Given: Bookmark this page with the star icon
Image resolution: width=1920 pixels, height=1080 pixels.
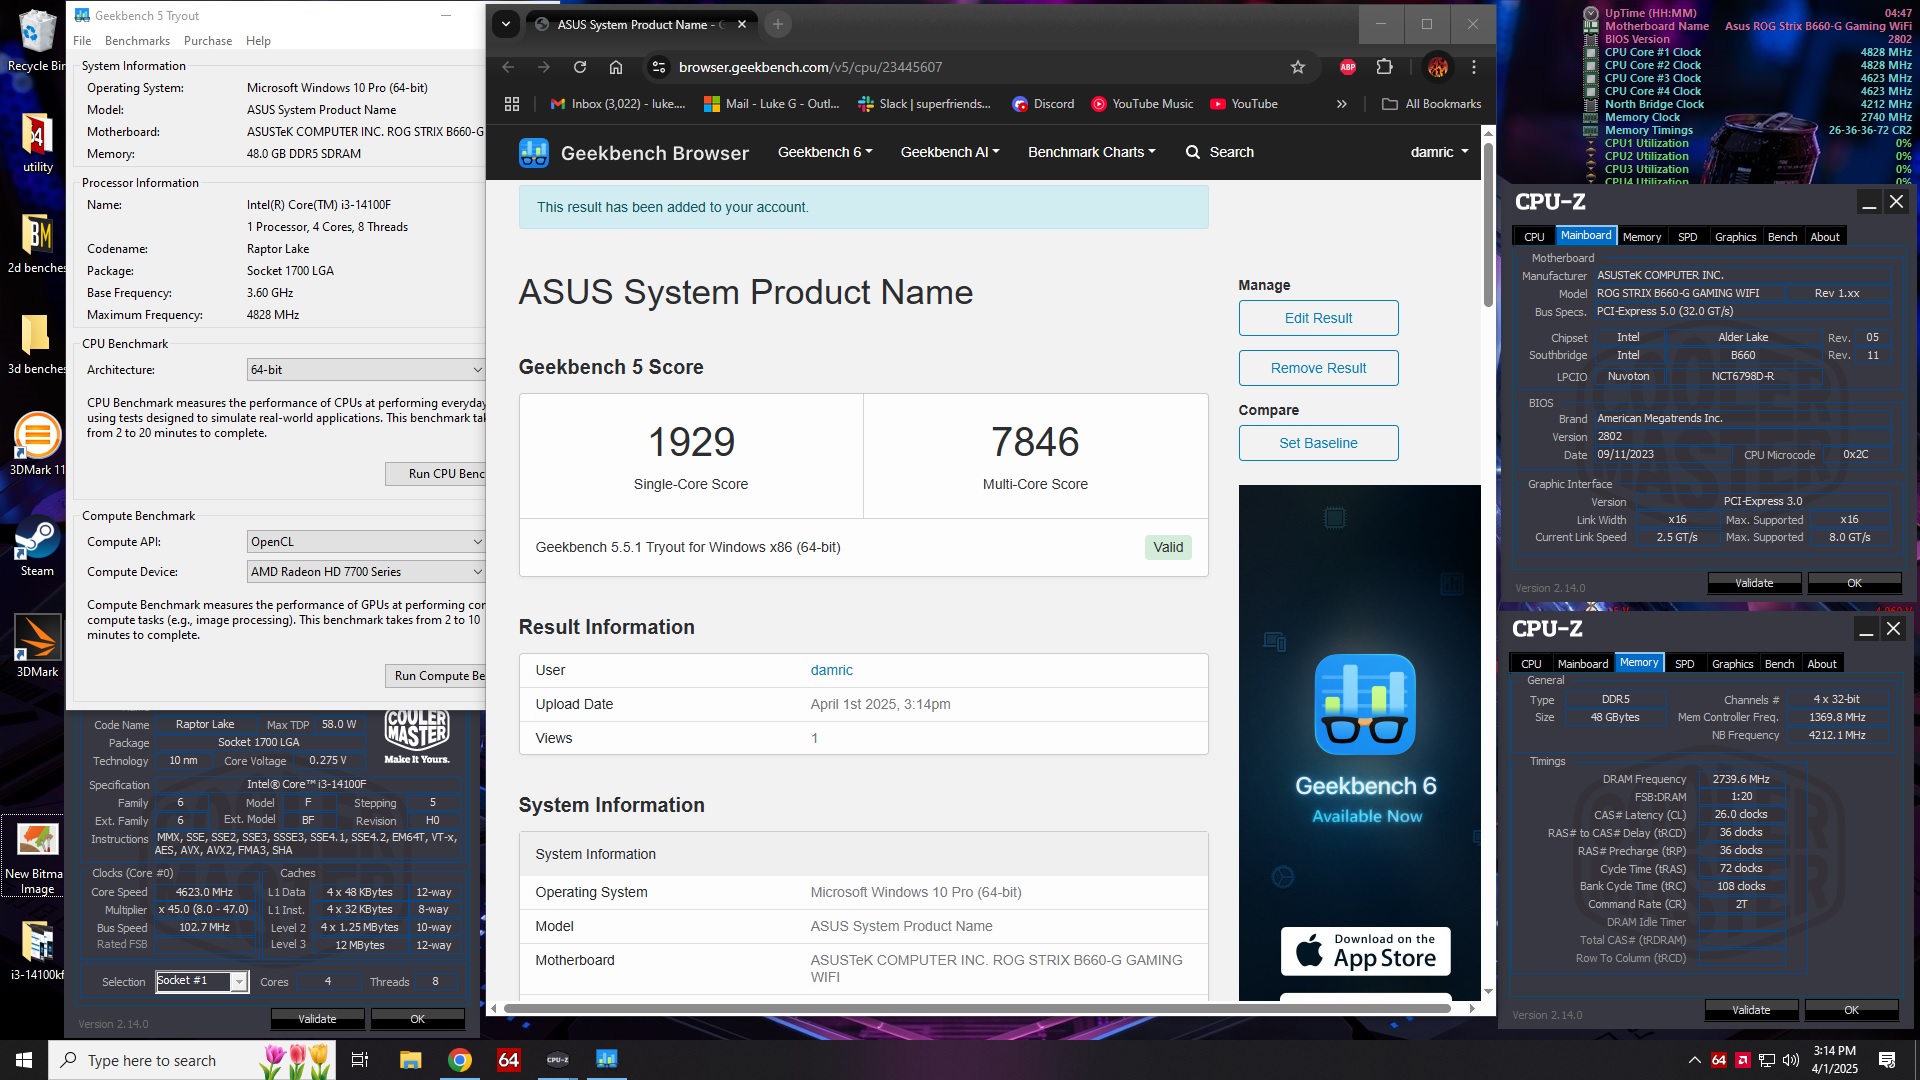Looking at the screenshot, I should click(1298, 67).
